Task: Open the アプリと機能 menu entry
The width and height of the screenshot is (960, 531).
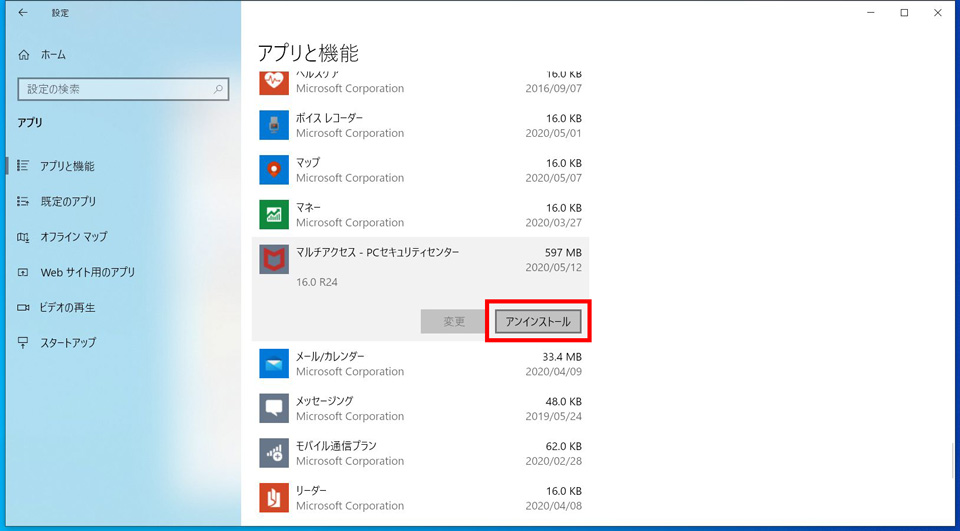Action: 67,166
